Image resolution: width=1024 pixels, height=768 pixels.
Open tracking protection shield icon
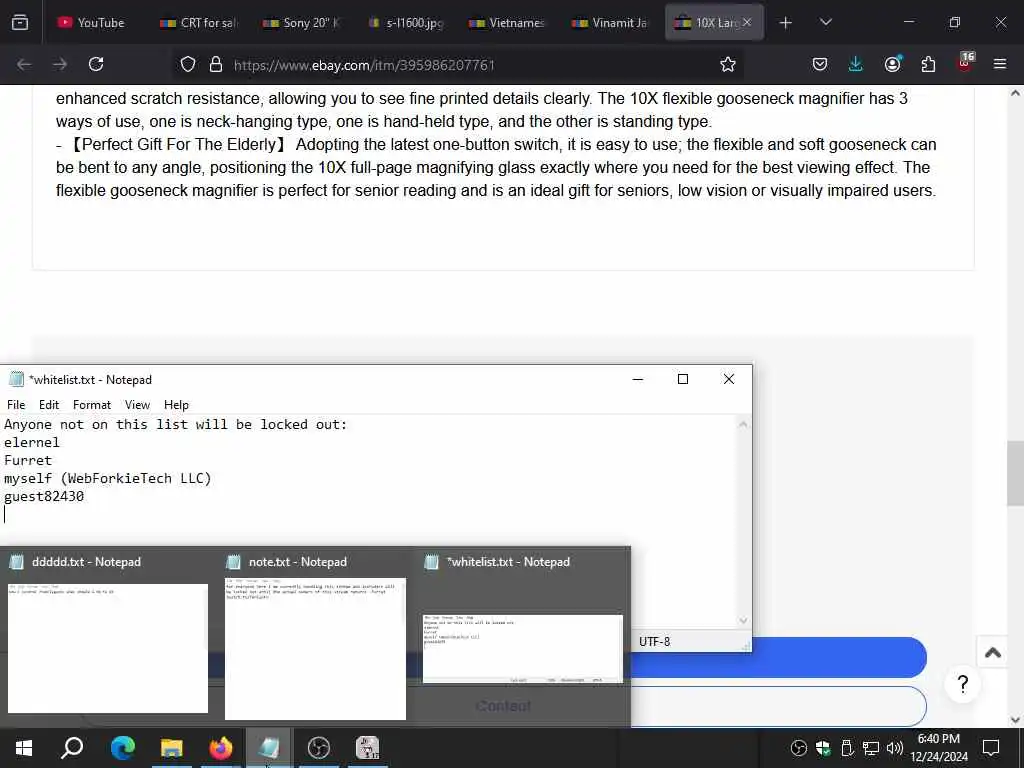click(x=188, y=64)
